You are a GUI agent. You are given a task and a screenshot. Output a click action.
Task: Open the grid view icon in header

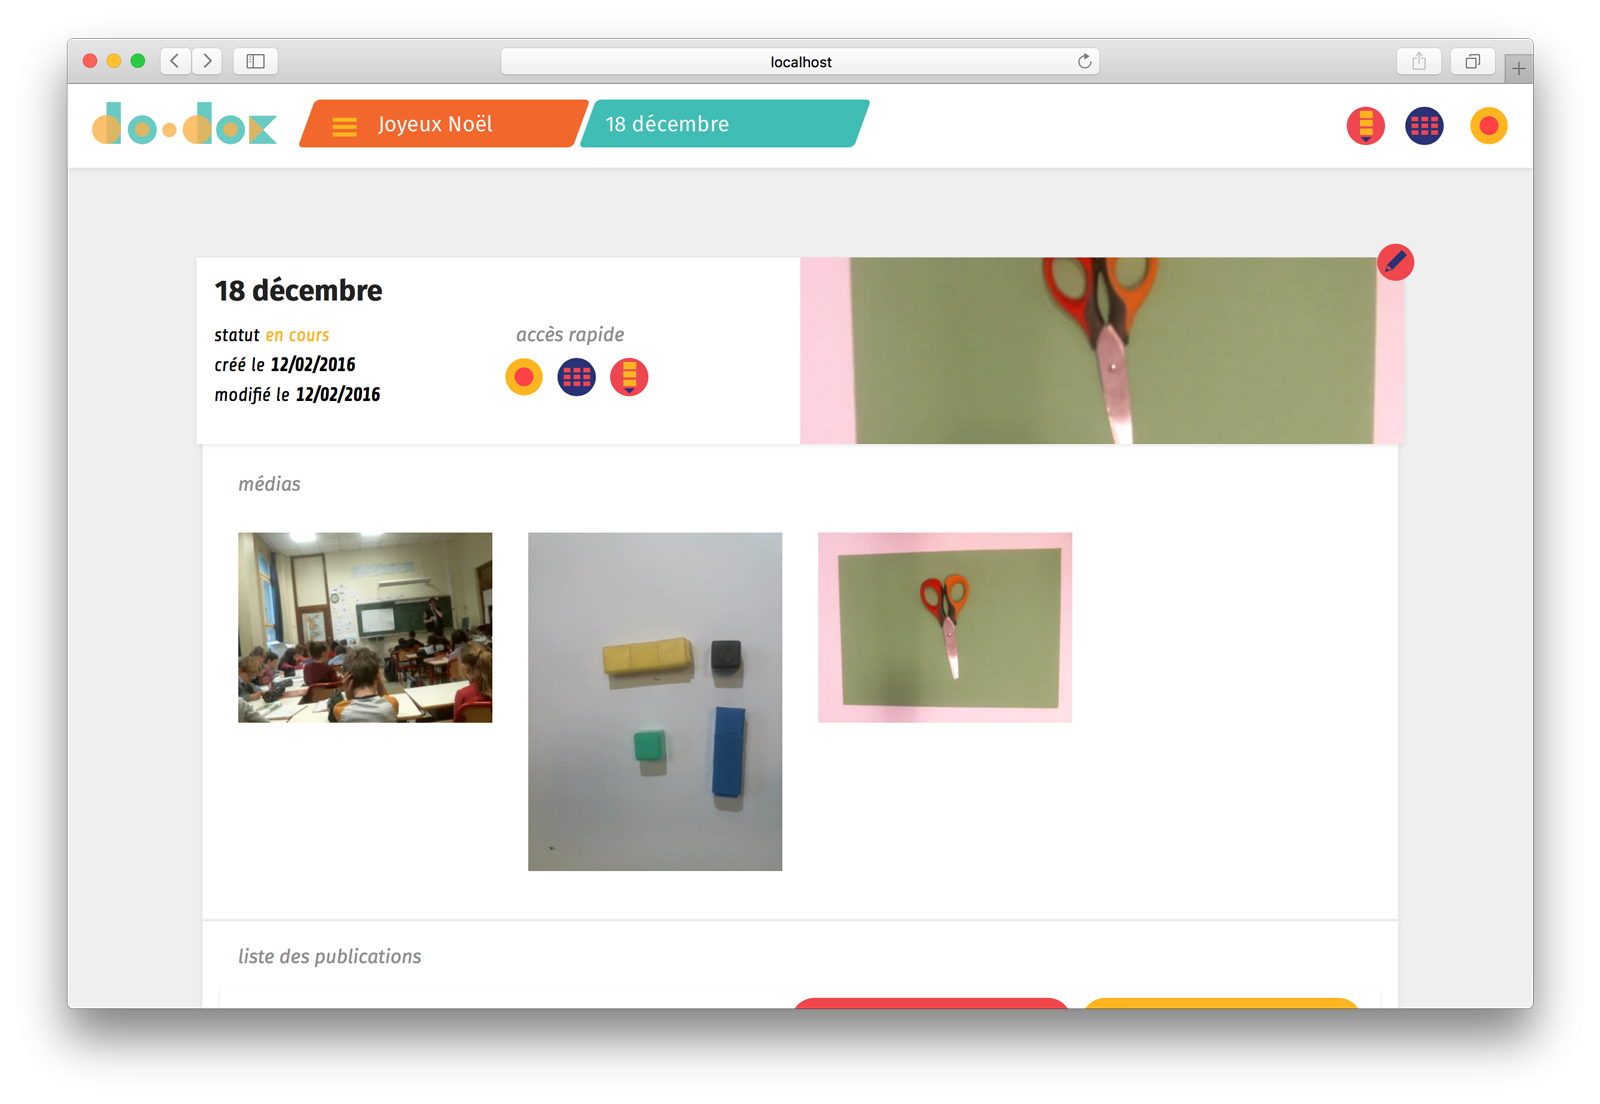pos(1424,126)
